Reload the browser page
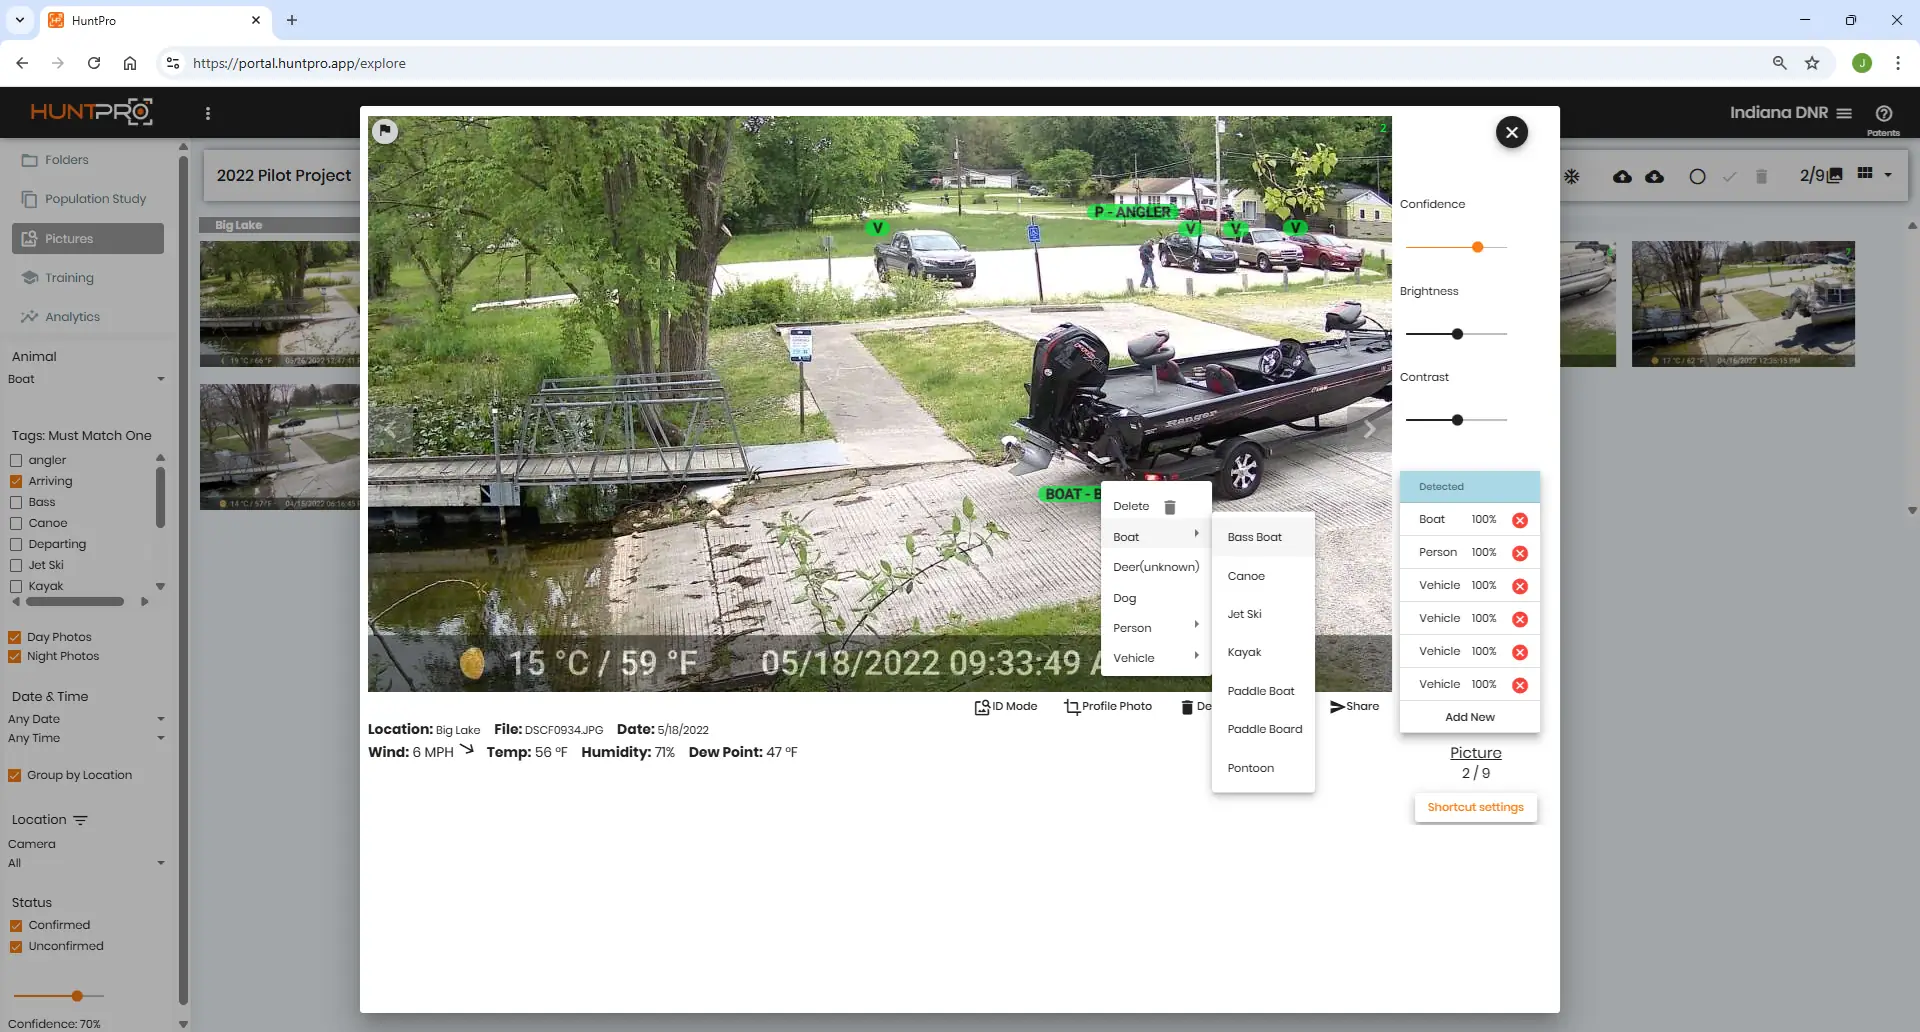1920x1032 pixels. pos(94,63)
